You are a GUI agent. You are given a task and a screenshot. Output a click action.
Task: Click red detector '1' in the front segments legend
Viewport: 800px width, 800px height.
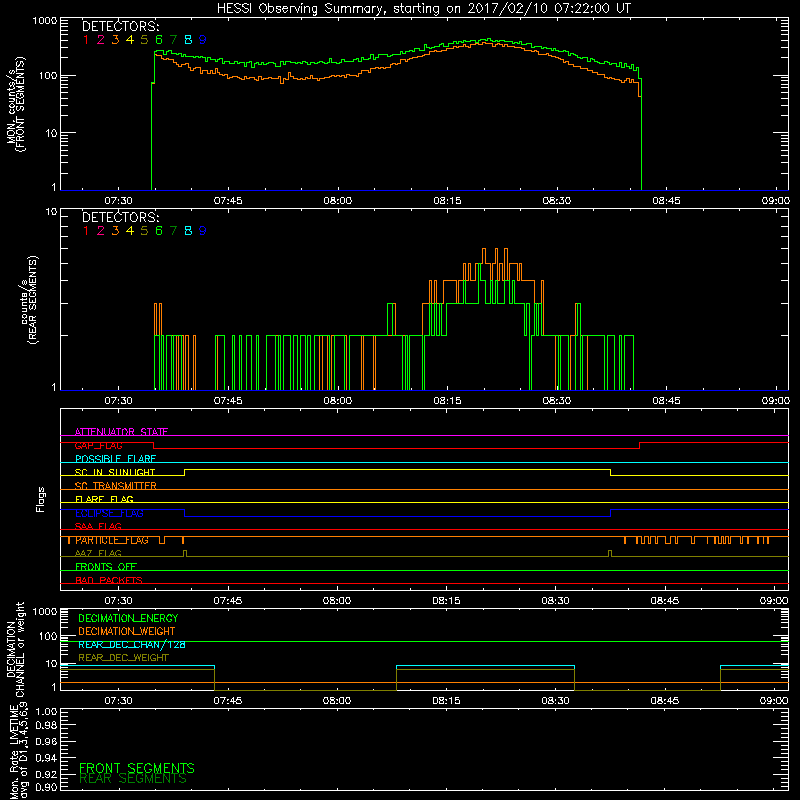[x=86, y=40]
